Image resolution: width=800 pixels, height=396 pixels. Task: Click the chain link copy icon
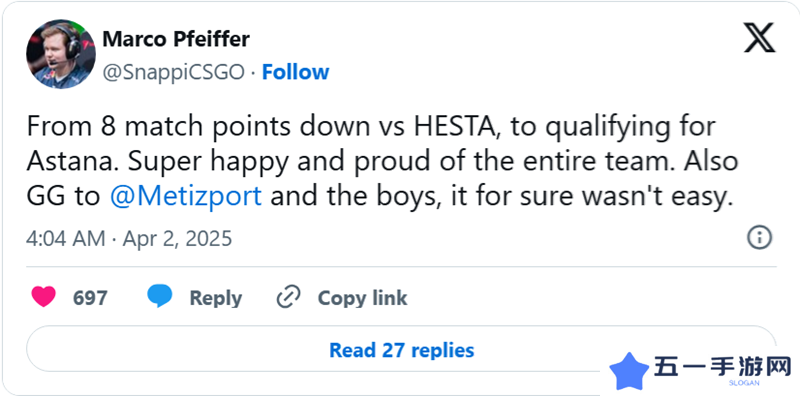(x=288, y=297)
